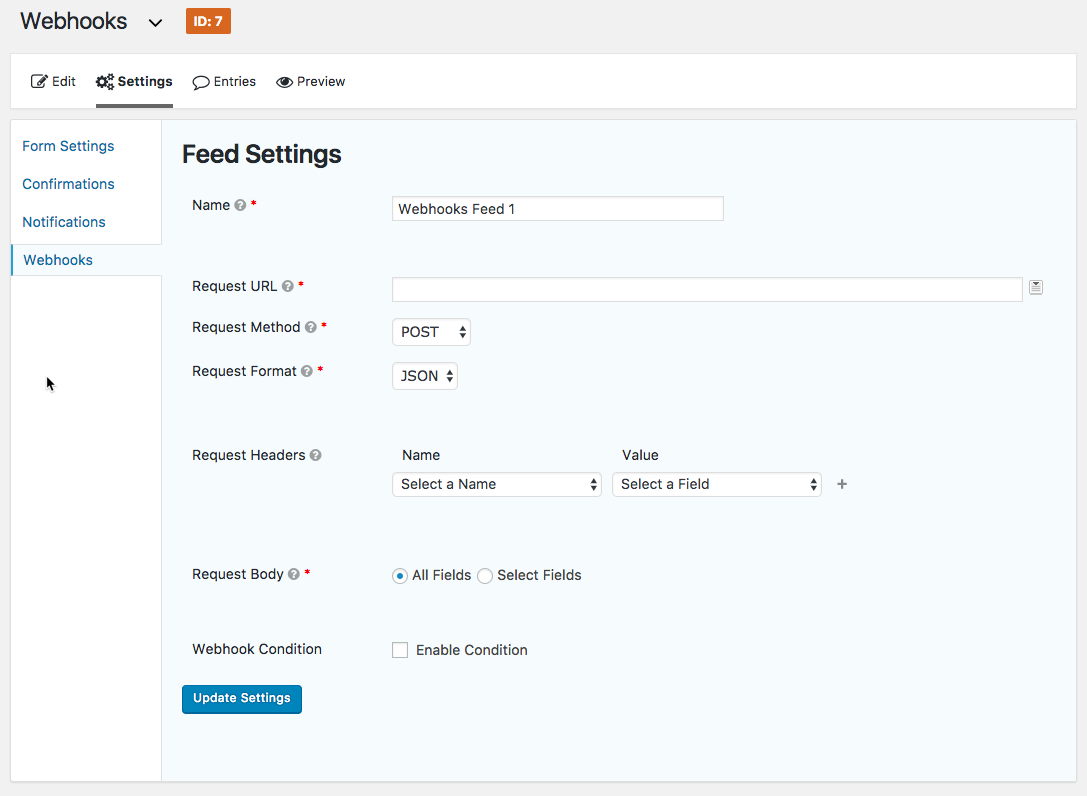Click the help icon next to Name
Viewport: 1087px width, 796px height.
point(237,205)
